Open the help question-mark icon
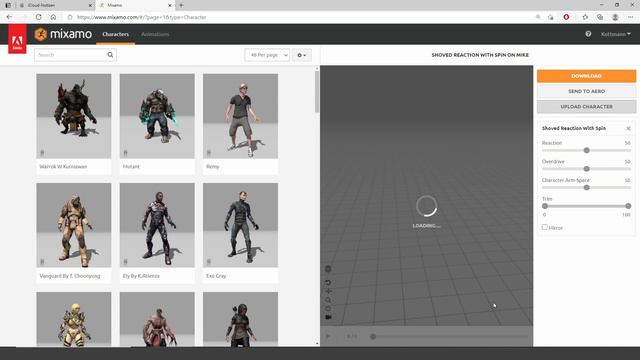The width and height of the screenshot is (640, 360). tap(588, 34)
